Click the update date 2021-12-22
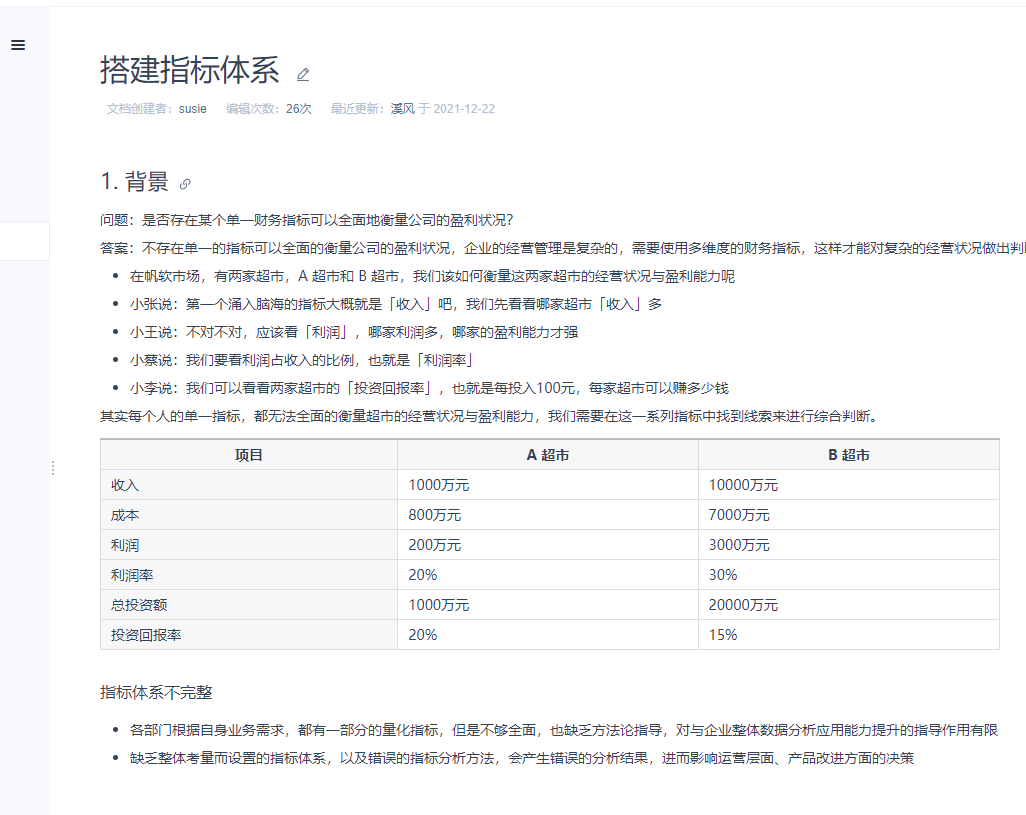This screenshot has height=815, width=1026. pos(464,109)
